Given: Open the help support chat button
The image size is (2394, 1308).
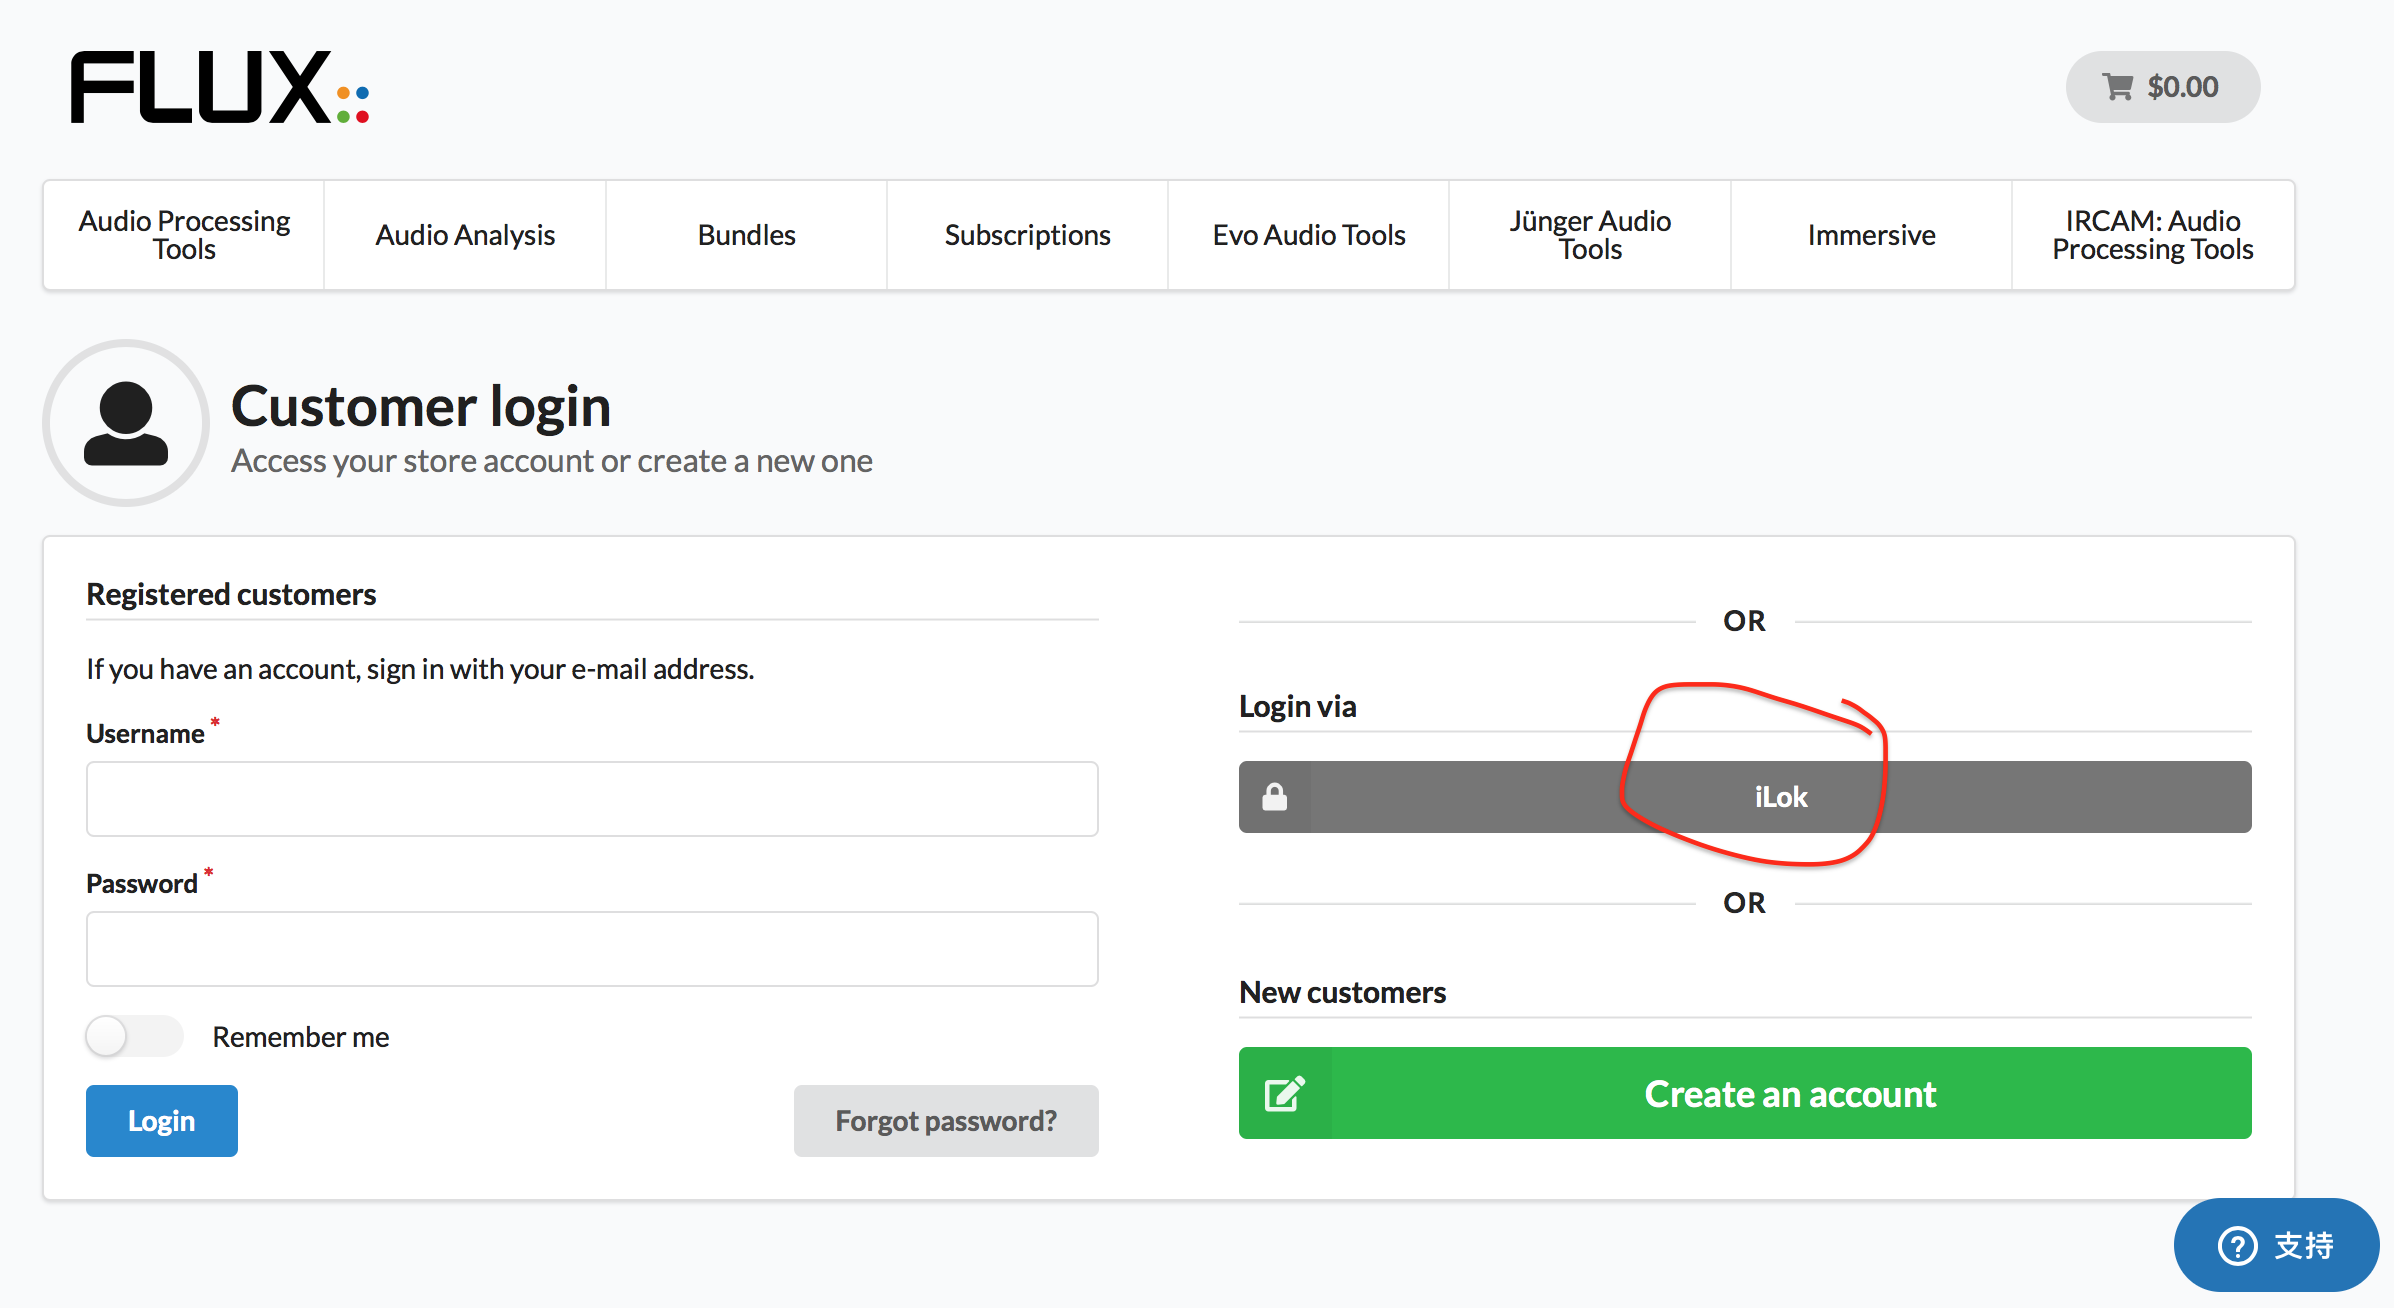Looking at the screenshot, I should (x=2275, y=1245).
